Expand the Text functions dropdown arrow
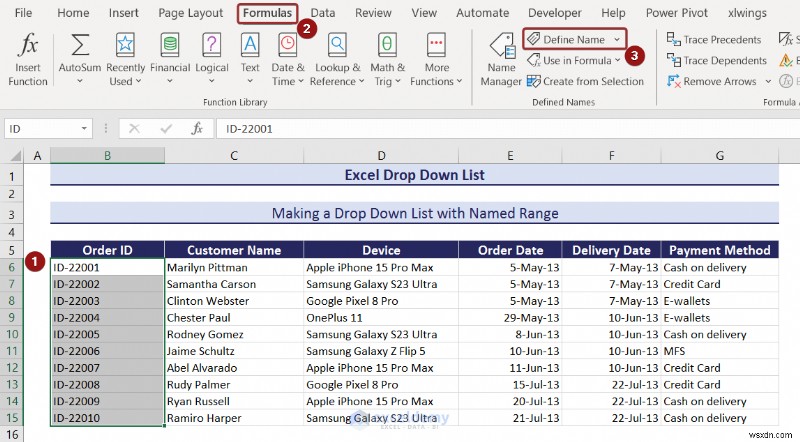The image size is (800, 442). point(250,81)
